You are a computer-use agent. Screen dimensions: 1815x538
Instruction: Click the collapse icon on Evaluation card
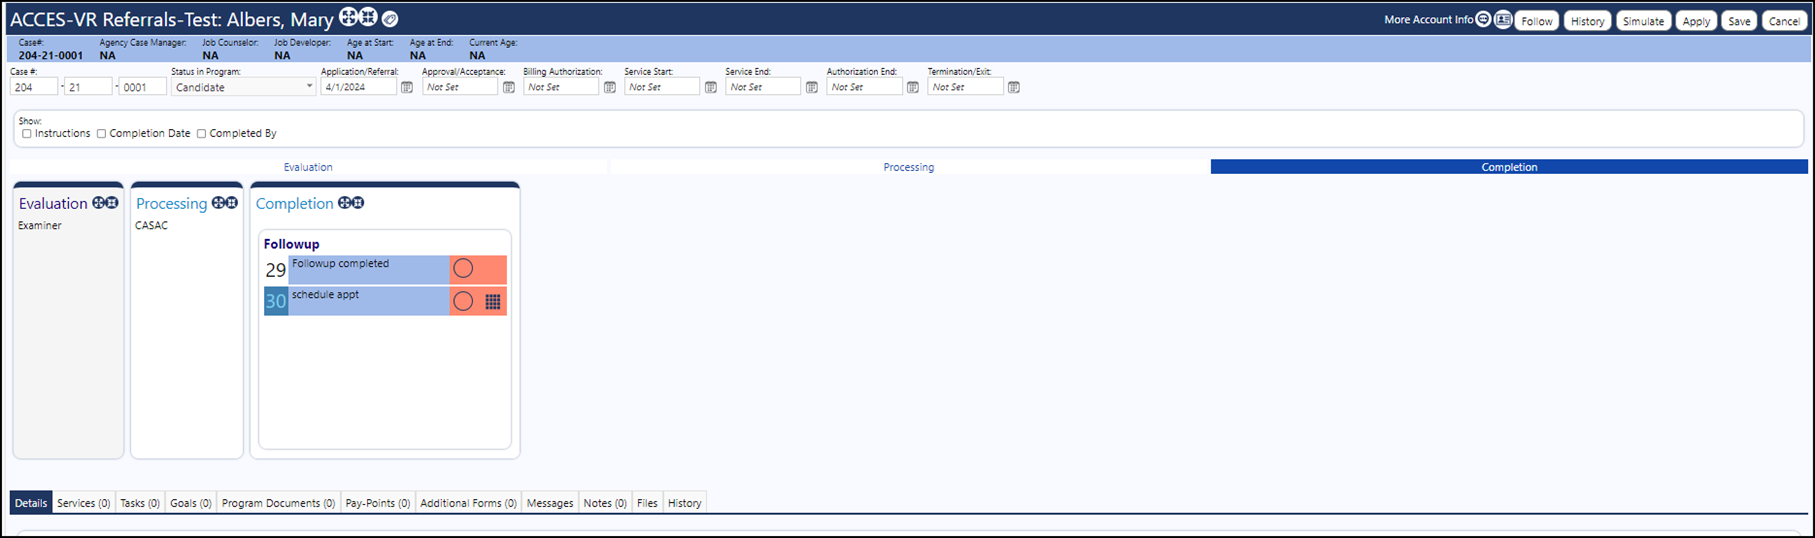(112, 203)
